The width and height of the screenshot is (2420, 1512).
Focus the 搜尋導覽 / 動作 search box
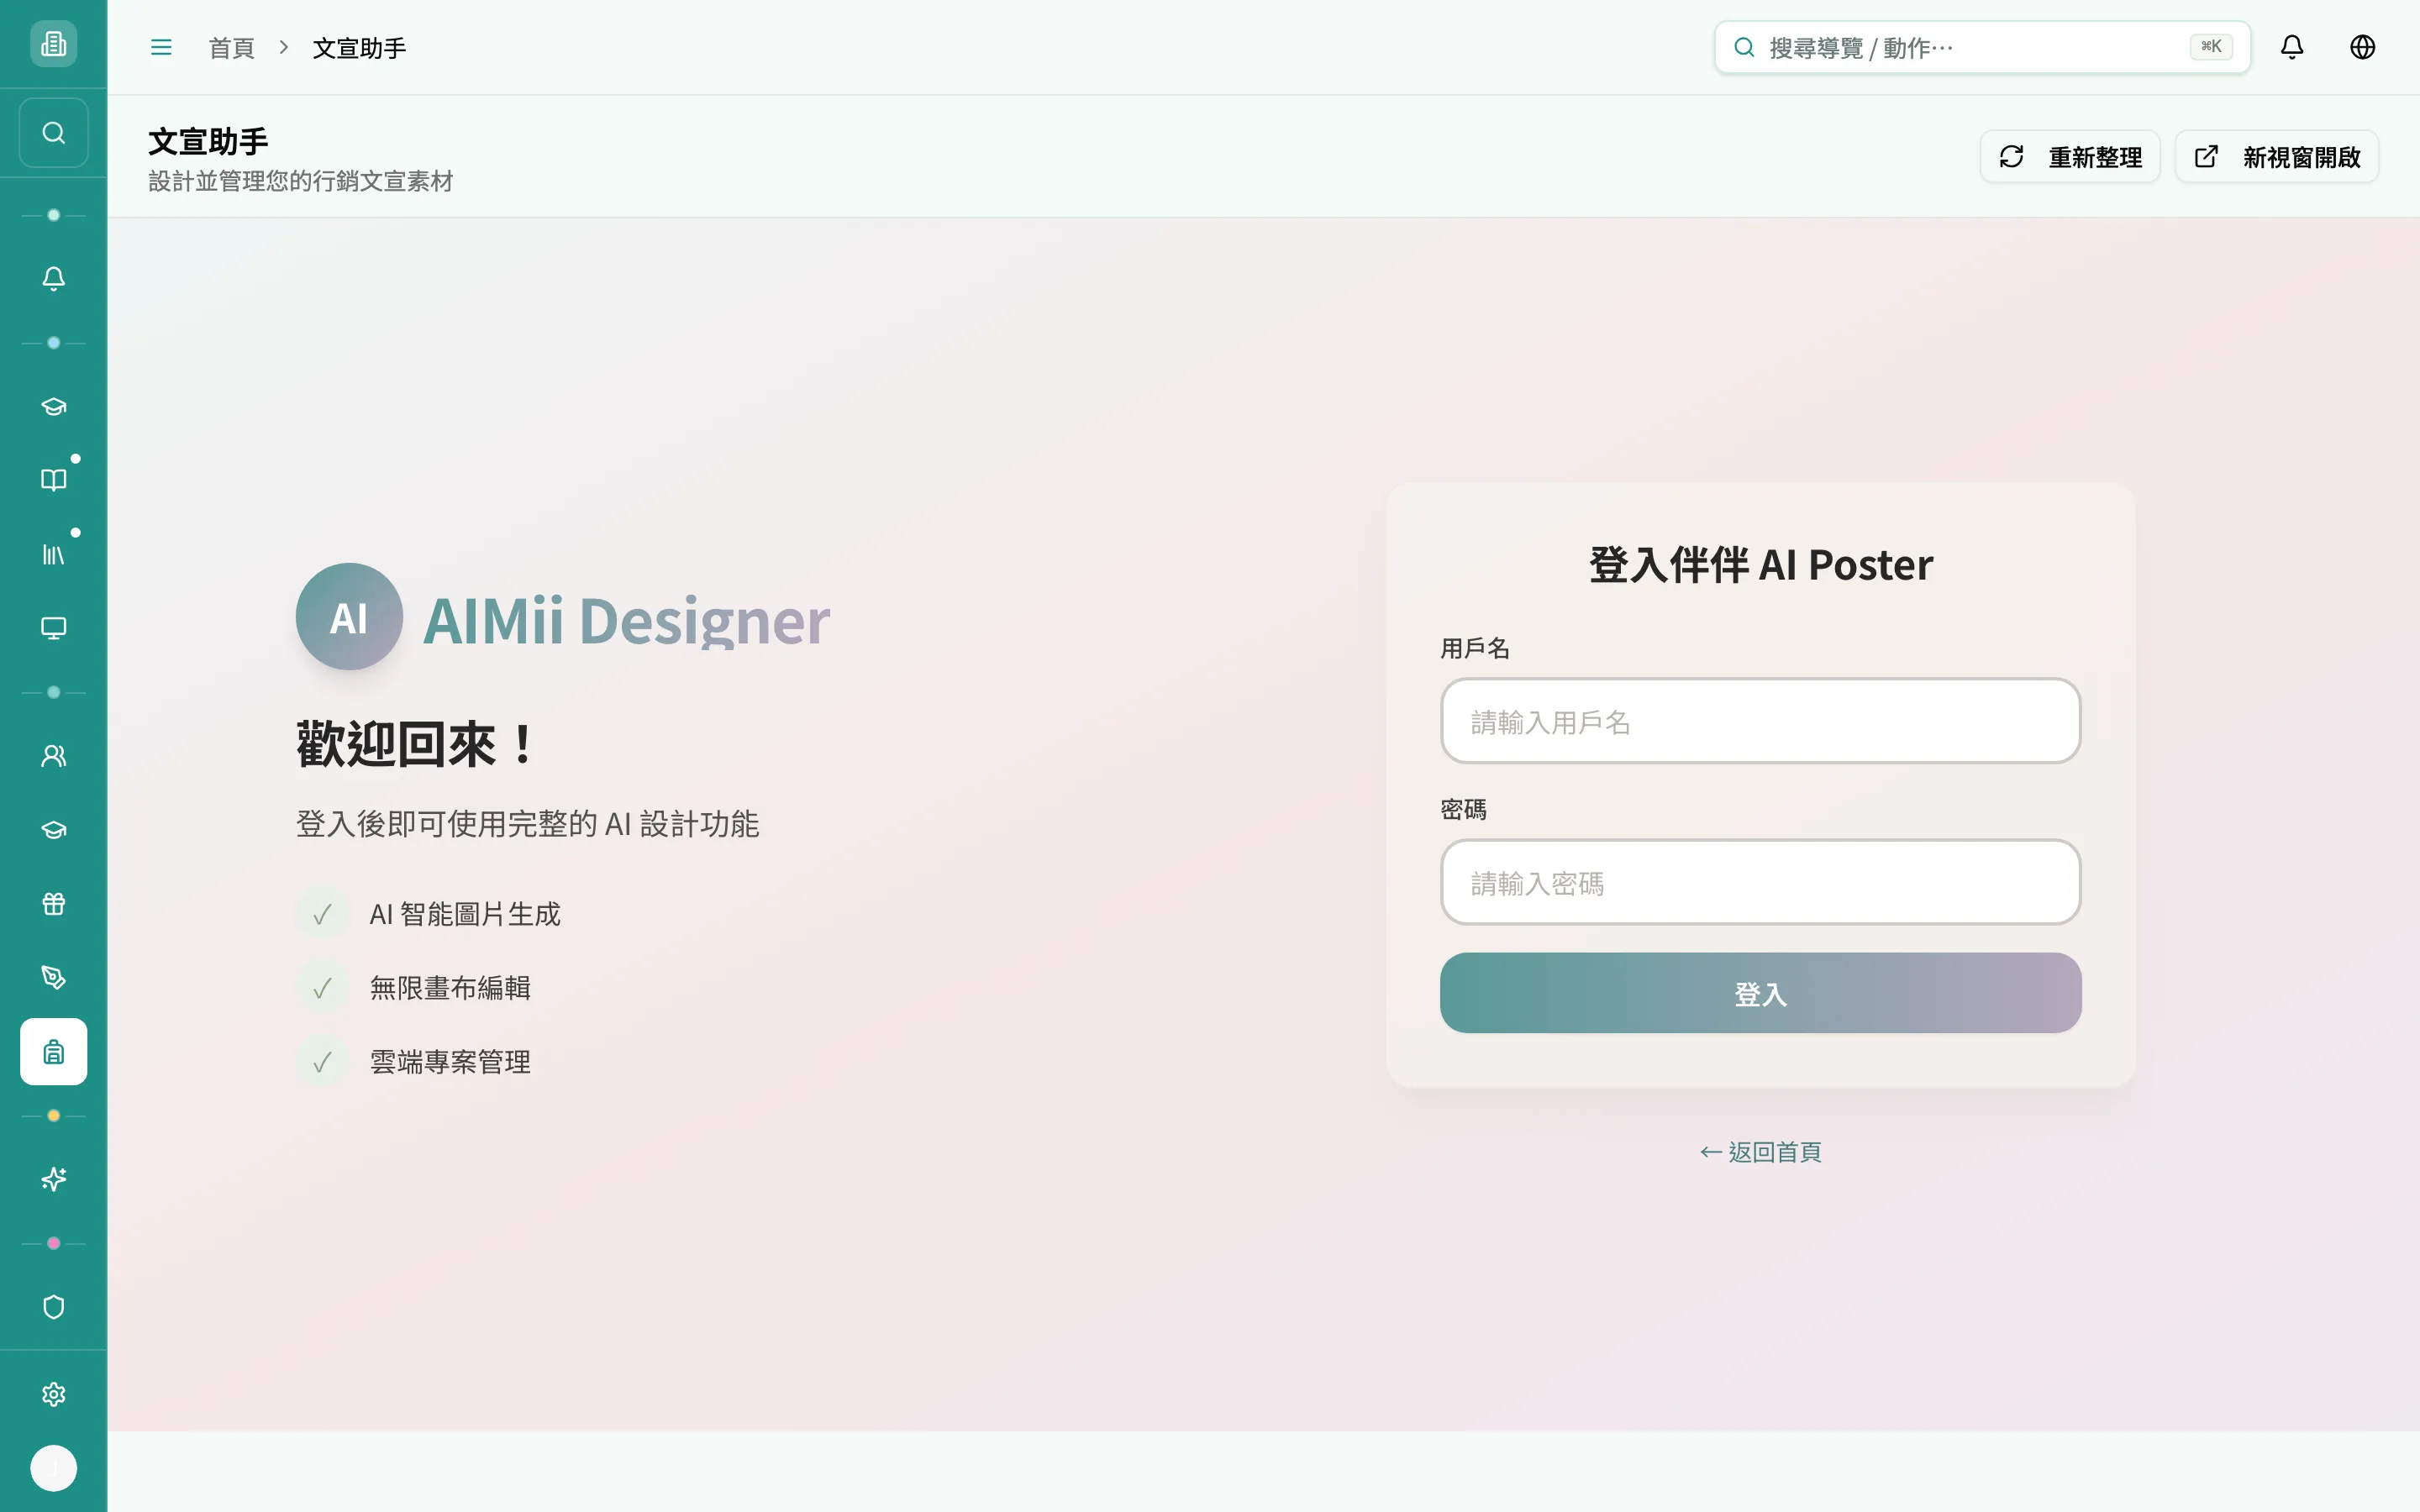coord(1982,47)
